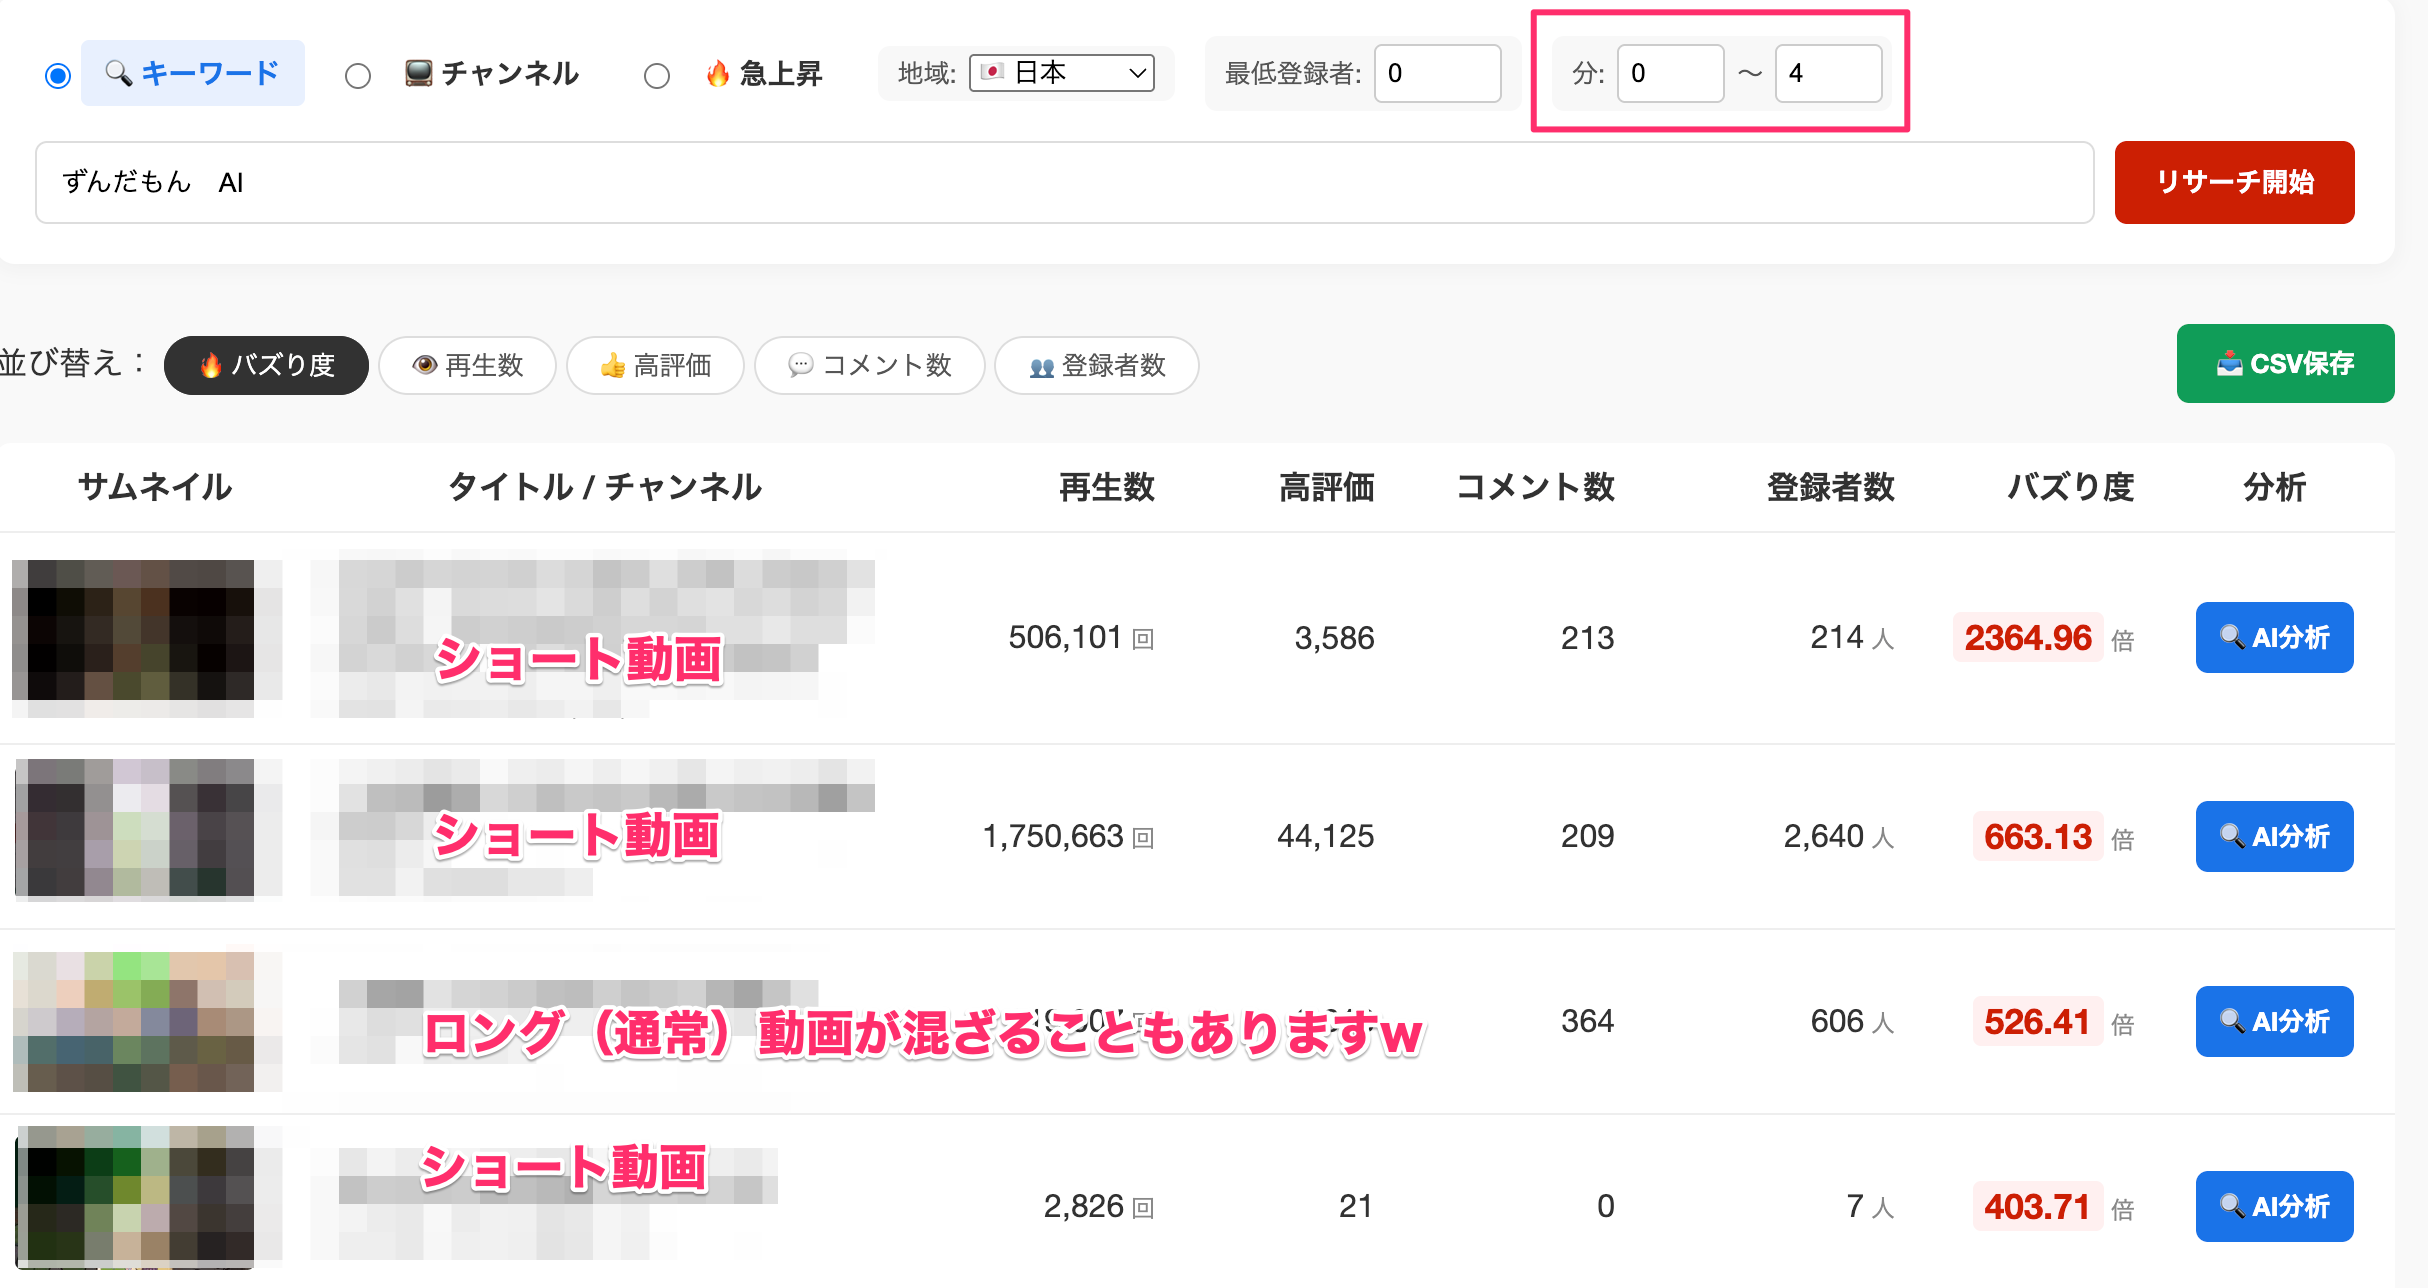
Task: Click AI分析 for the 403.71倍 row
Action: click(2274, 1206)
